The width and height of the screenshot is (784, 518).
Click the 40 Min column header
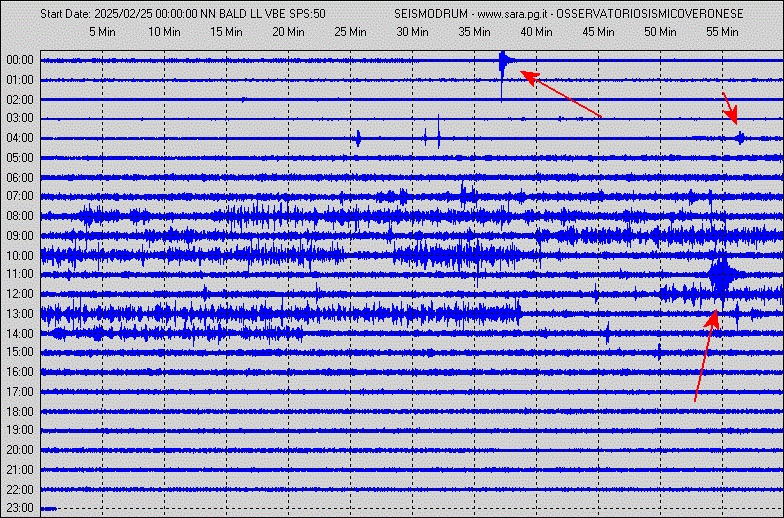coord(536,32)
